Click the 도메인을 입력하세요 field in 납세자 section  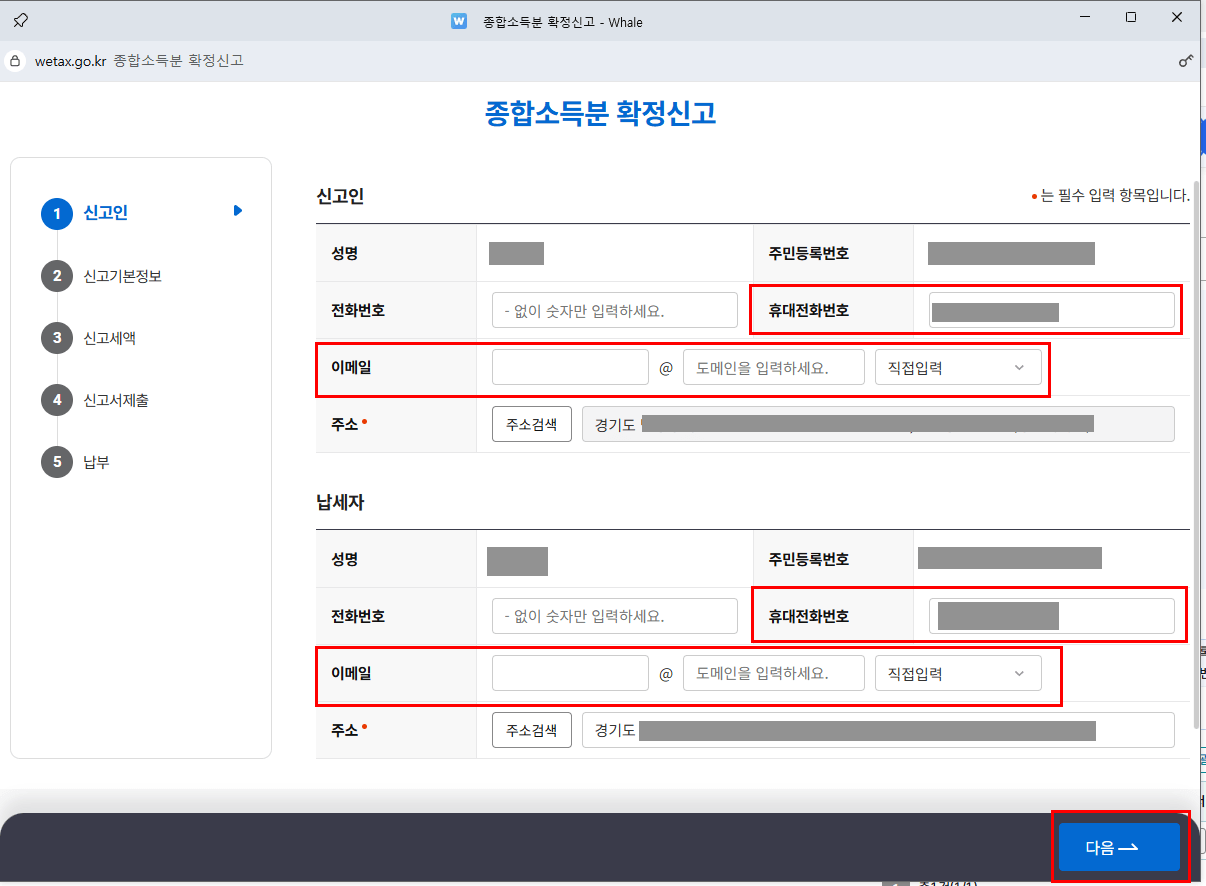pyautogui.click(x=773, y=673)
